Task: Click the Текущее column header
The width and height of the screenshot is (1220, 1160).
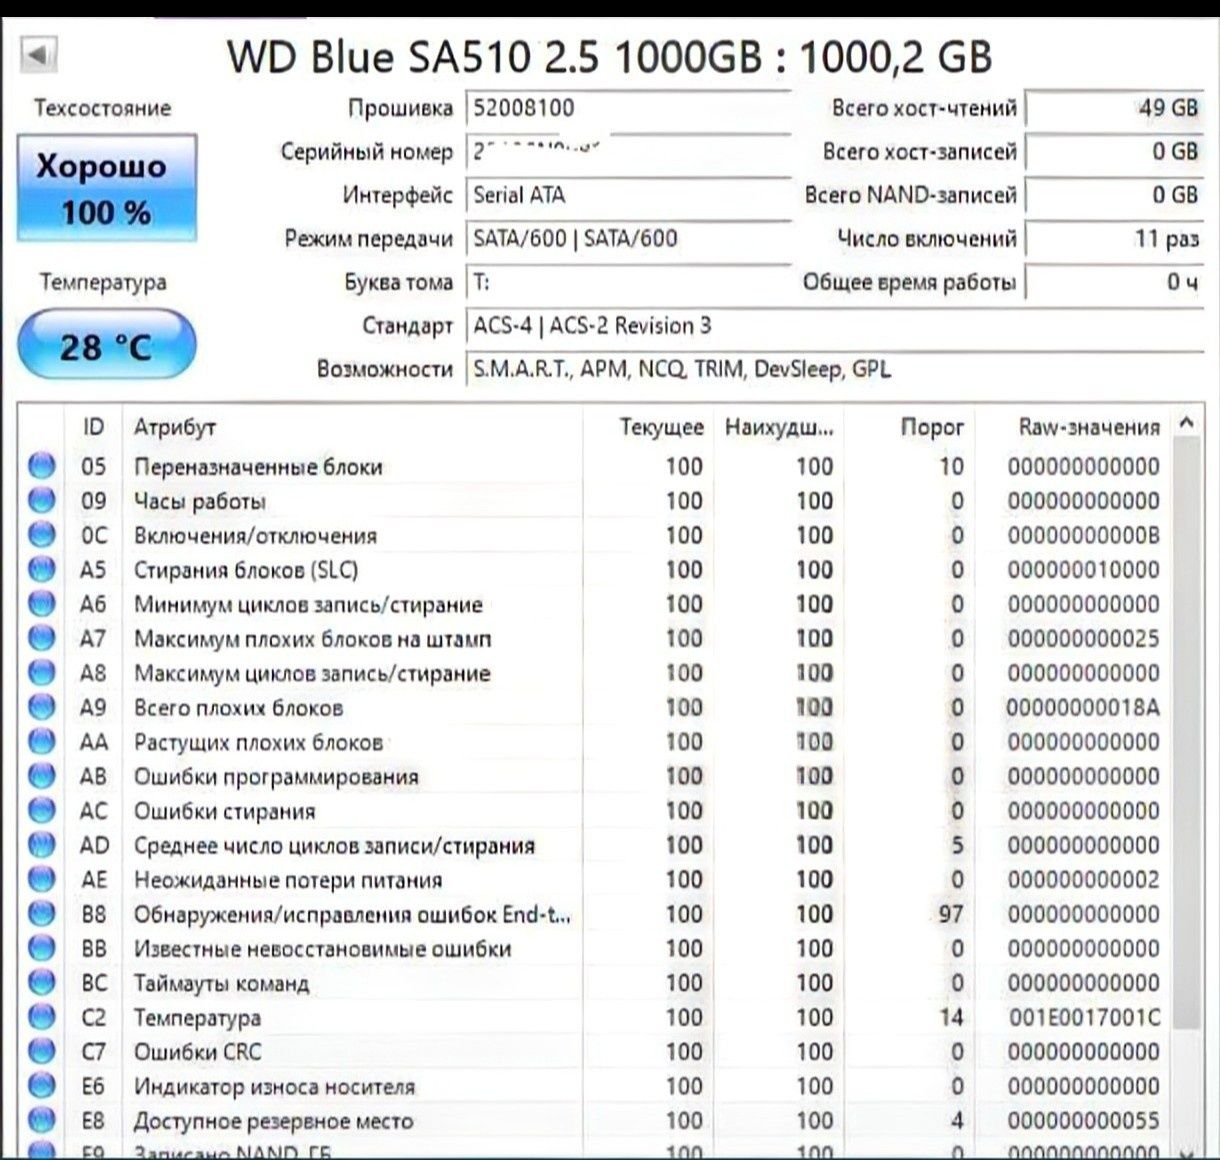Action: [647, 427]
